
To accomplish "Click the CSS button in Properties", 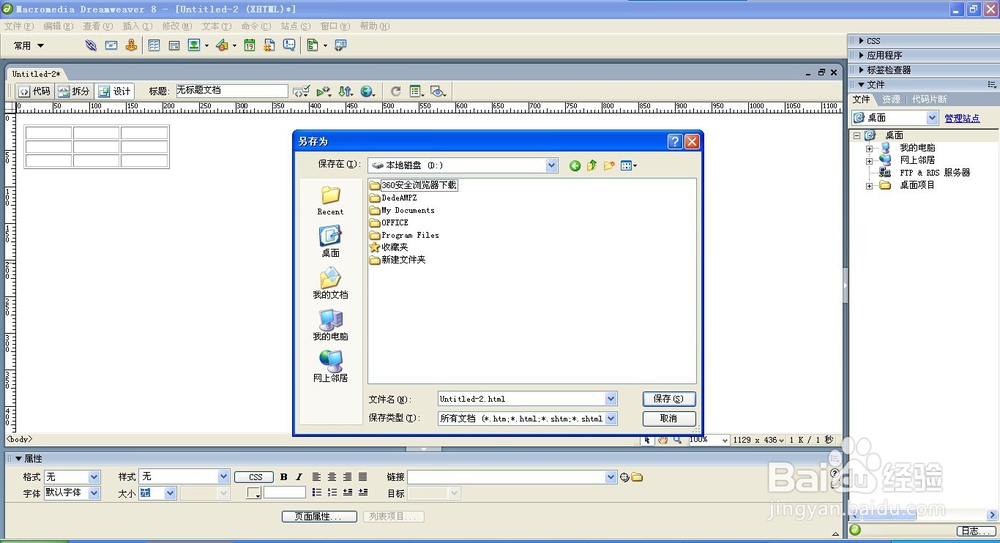I will [x=255, y=477].
